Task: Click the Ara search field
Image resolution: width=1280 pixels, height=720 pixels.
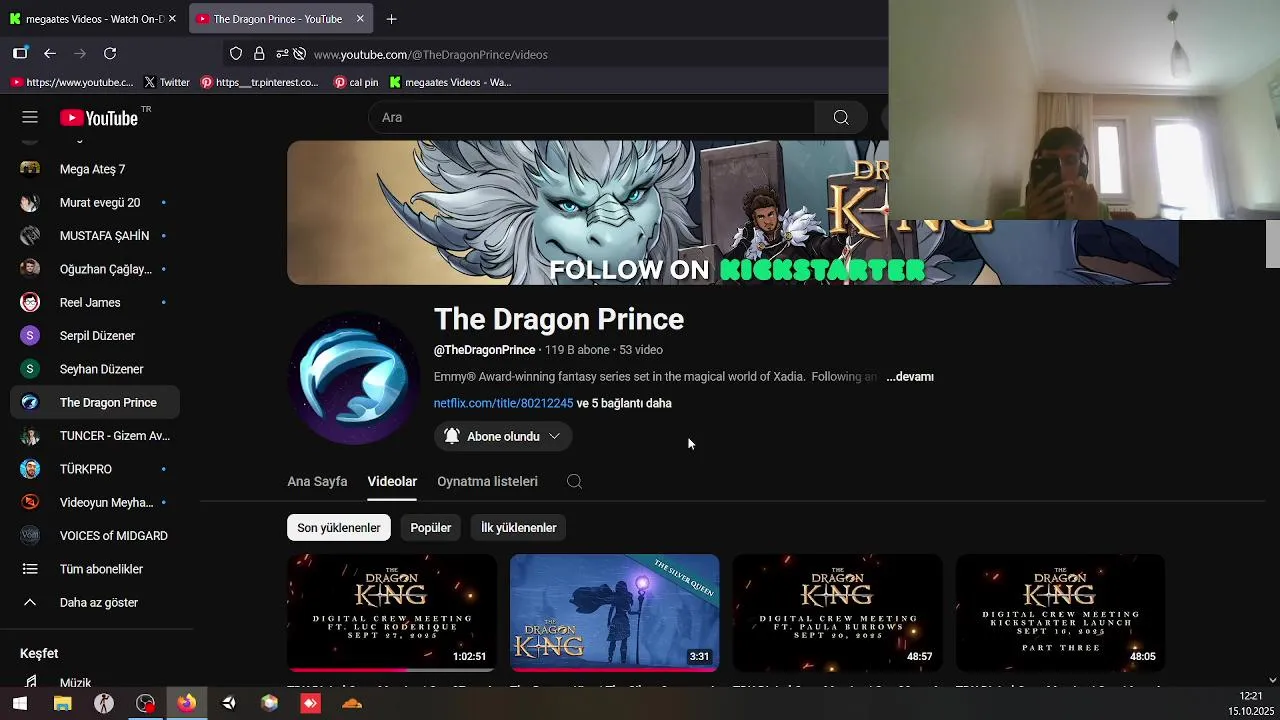Action: [592, 117]
